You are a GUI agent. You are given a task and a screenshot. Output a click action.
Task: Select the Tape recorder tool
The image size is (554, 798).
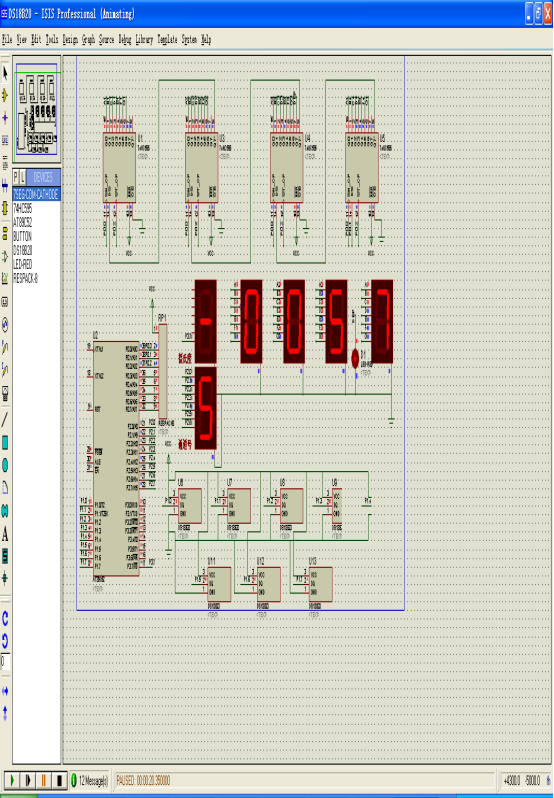click(x=5, y=302)
